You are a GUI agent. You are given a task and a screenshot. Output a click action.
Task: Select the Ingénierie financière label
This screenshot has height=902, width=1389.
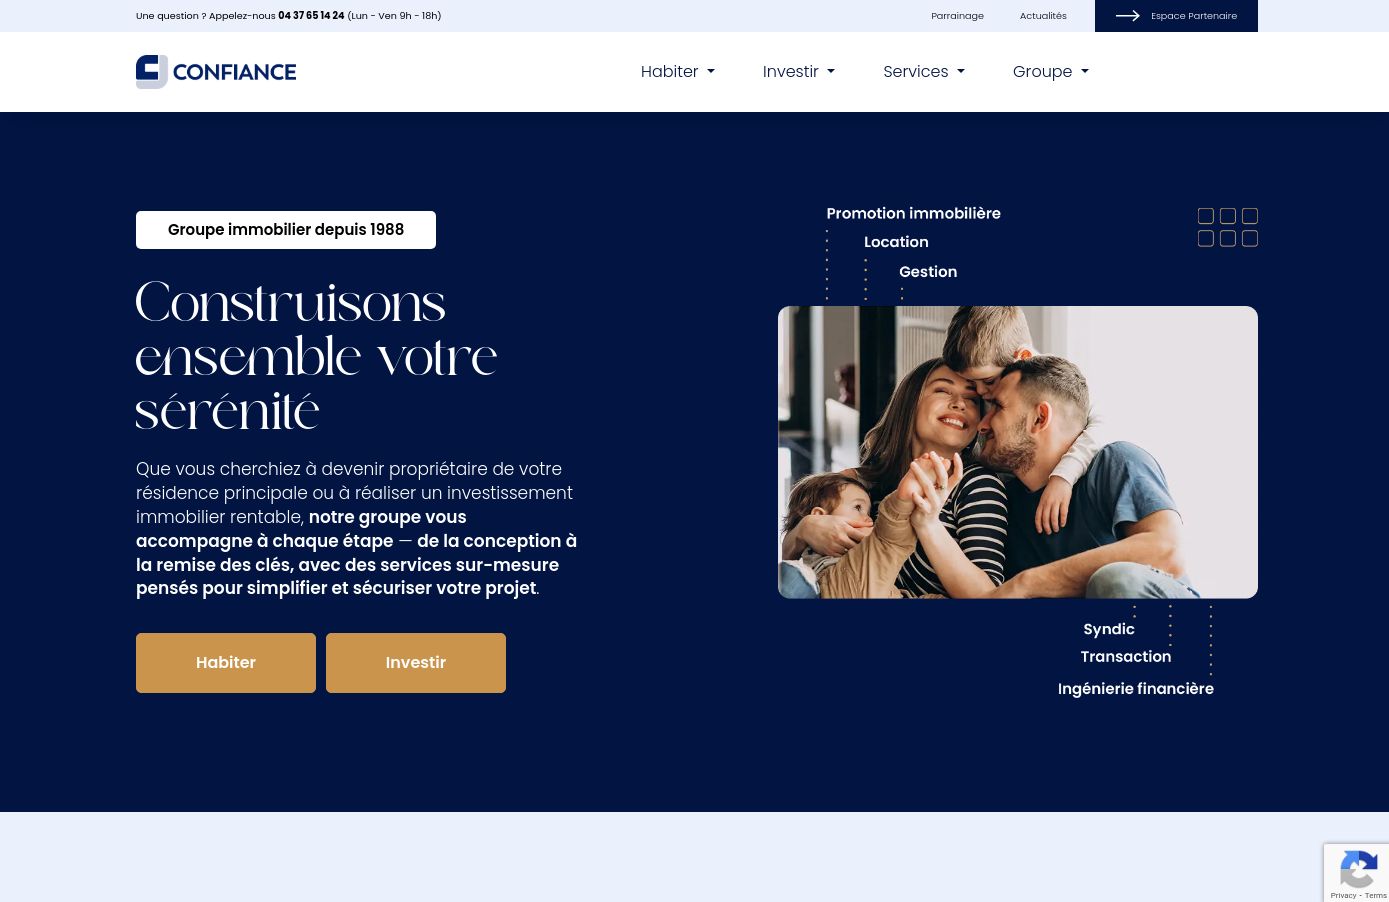[1136, 689]
